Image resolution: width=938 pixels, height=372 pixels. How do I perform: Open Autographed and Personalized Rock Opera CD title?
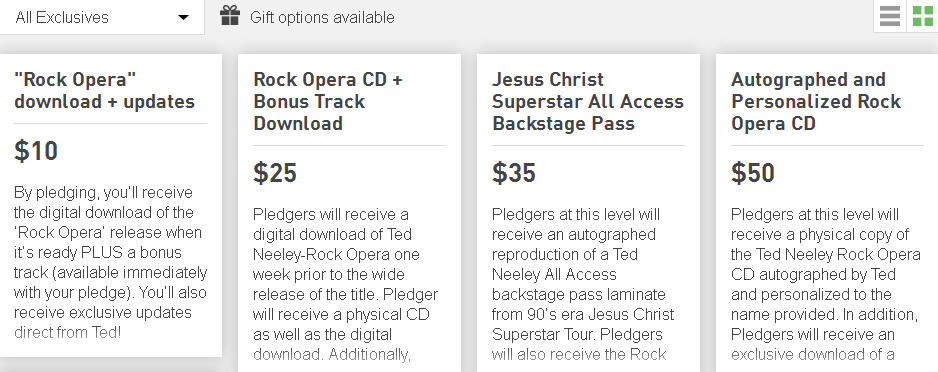pos(816,101)
